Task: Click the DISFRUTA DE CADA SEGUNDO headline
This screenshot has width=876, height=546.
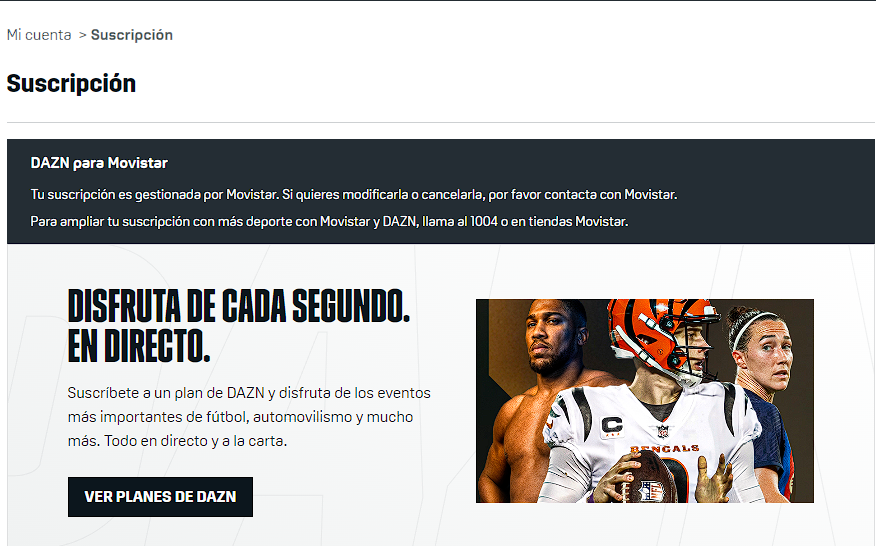Action: 239,306
